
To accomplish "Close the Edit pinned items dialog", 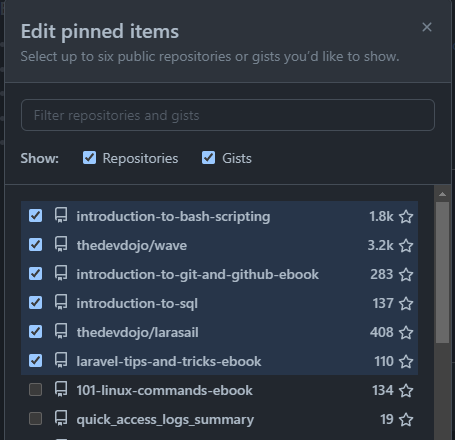I will coord(427,27).
